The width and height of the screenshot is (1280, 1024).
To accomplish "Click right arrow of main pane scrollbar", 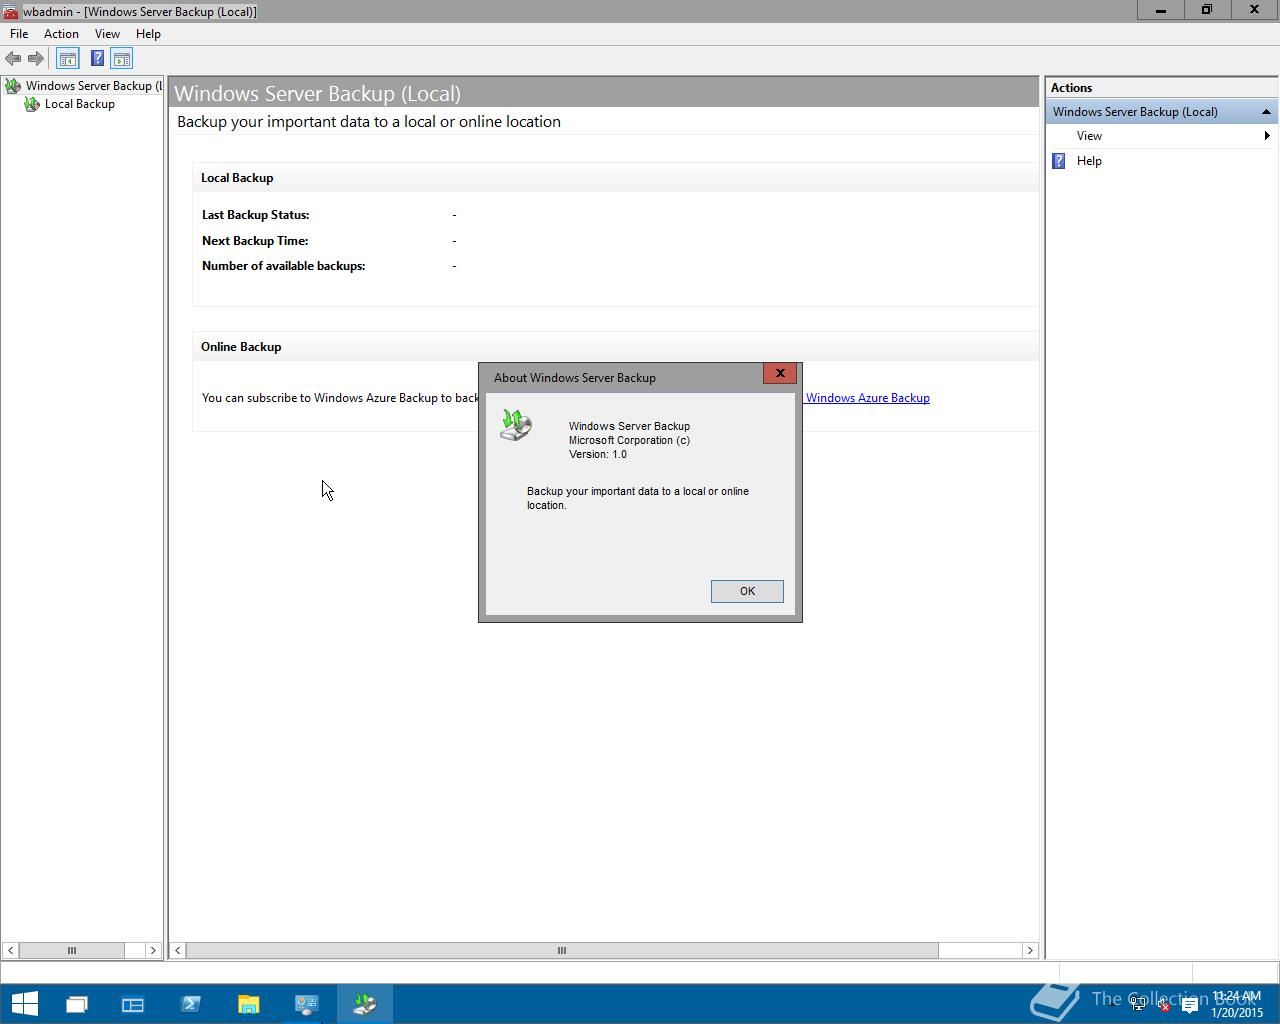I will tap(1030, 950).
